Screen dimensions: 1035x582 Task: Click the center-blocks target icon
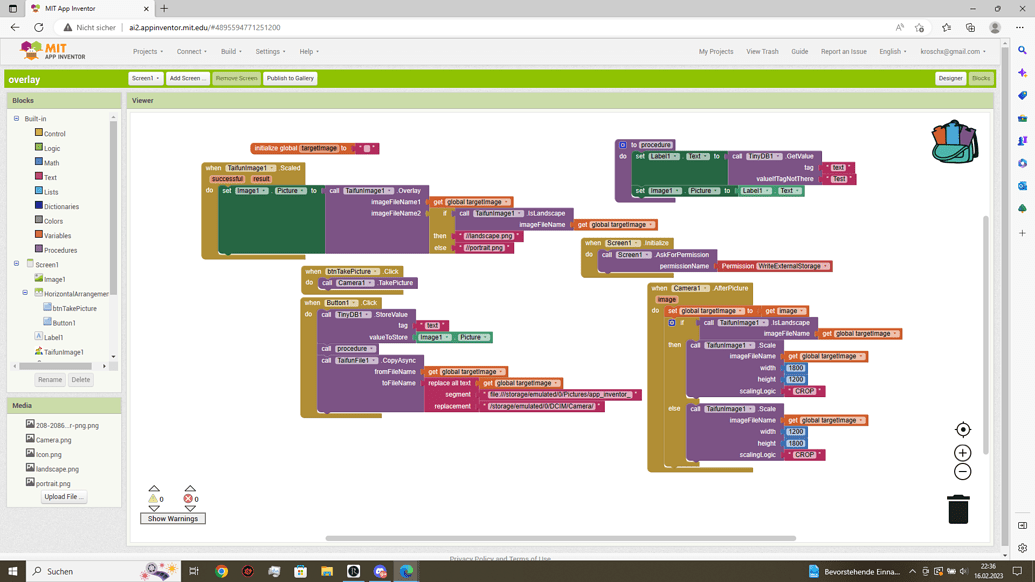(962, 429)
